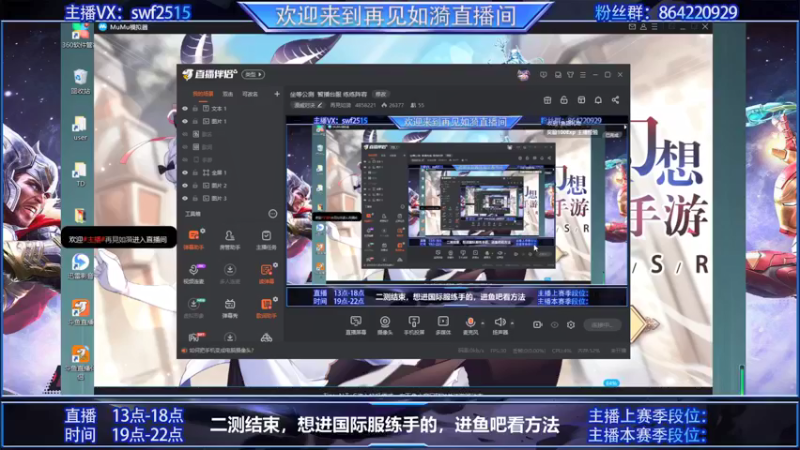Viewport: 800px width, 450px height.
Task: Hide the 图片 2 layer with its eye icon
Action: (185, 186)
